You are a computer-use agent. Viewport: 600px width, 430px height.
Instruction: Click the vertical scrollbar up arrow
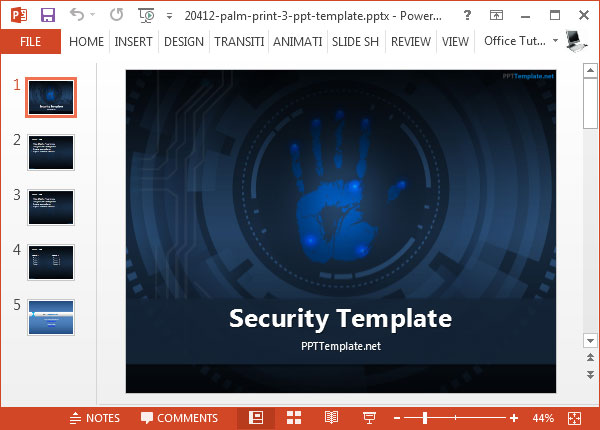(x=590, y=70)
